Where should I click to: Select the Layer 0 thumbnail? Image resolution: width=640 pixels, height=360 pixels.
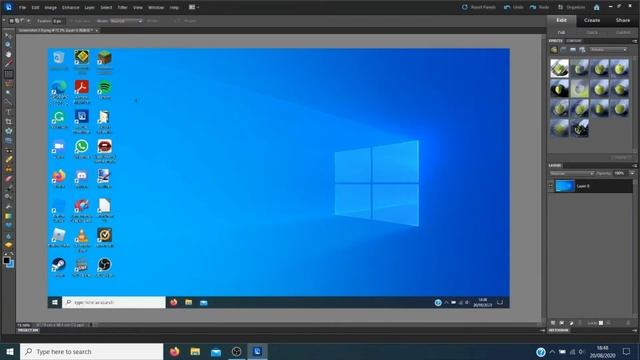(565, 186)
